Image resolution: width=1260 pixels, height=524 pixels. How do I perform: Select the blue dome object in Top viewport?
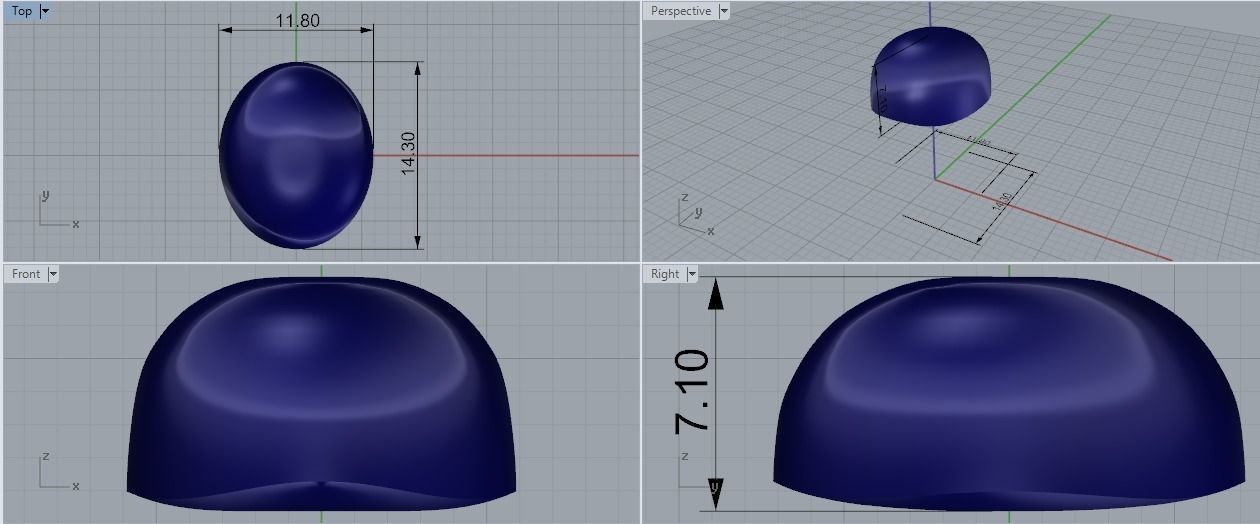pyautogui.click(x=296, y=155)
